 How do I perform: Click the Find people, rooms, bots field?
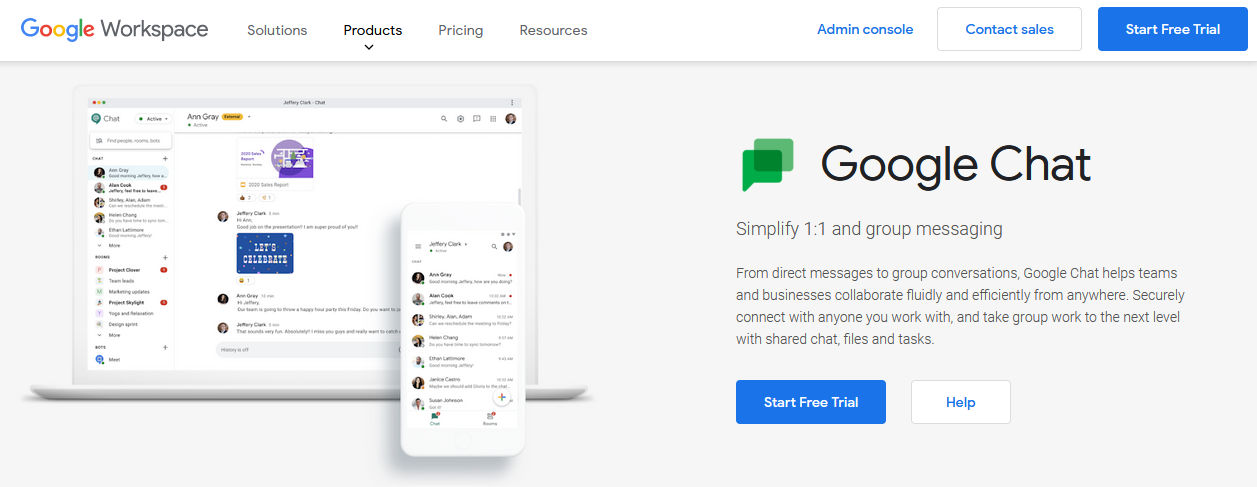[x=131, y=141]
